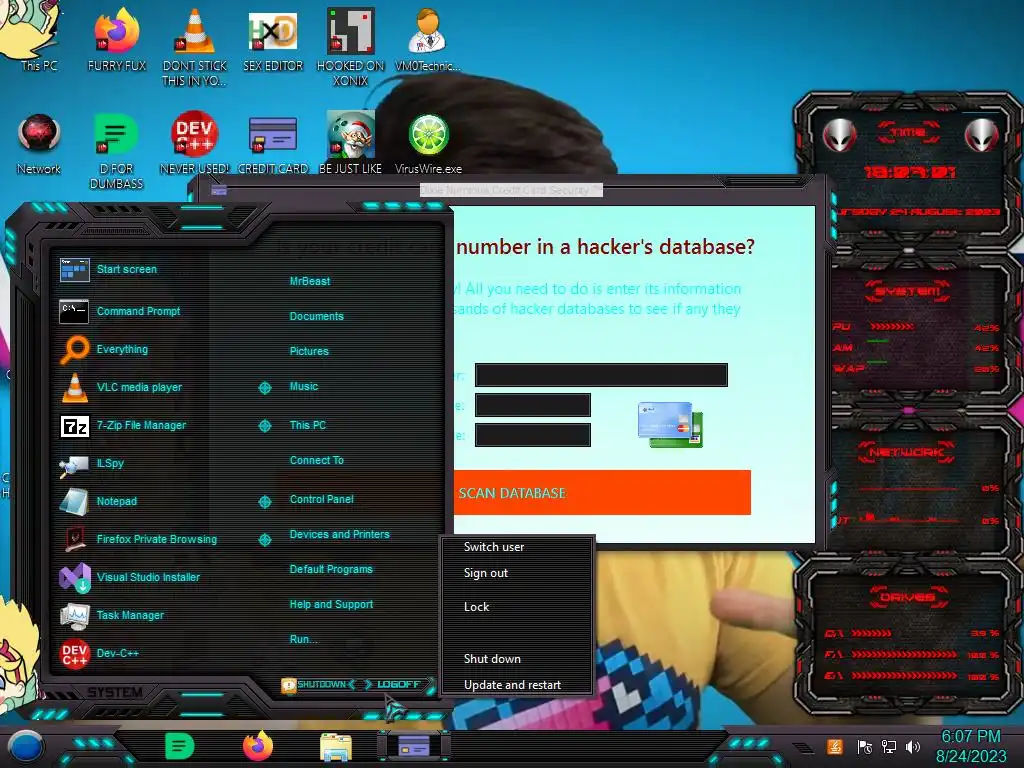Image resolution: width=1024 pixels, height=768 pixels.
Task: Open Help and Support
Action: click(331, 605)
